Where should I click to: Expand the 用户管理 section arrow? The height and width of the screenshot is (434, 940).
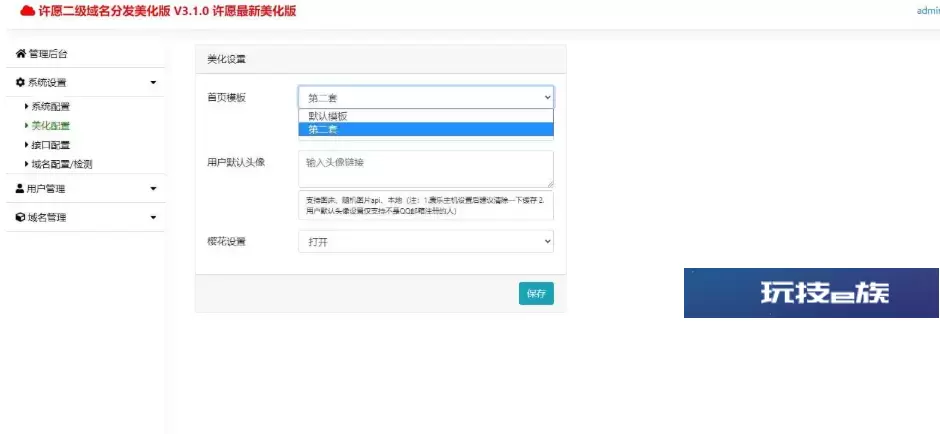(153, 189)
